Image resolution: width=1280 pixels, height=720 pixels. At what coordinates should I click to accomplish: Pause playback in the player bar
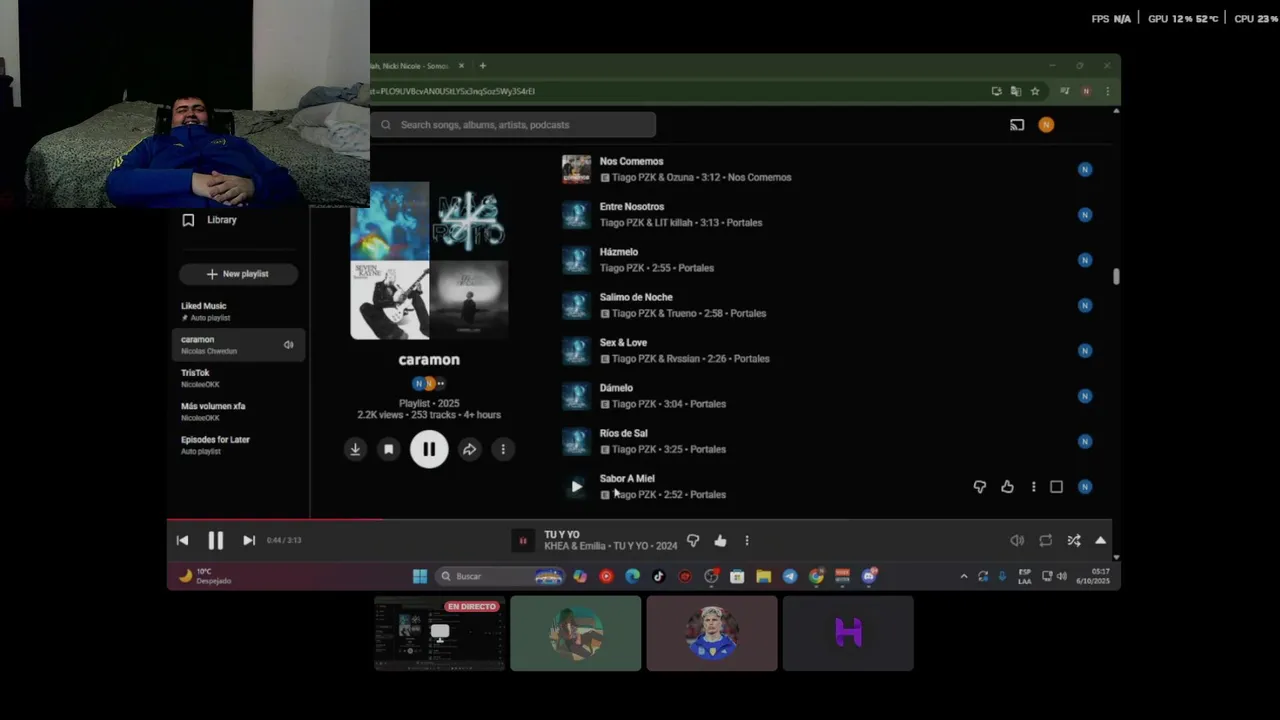(x=215, y=540)
